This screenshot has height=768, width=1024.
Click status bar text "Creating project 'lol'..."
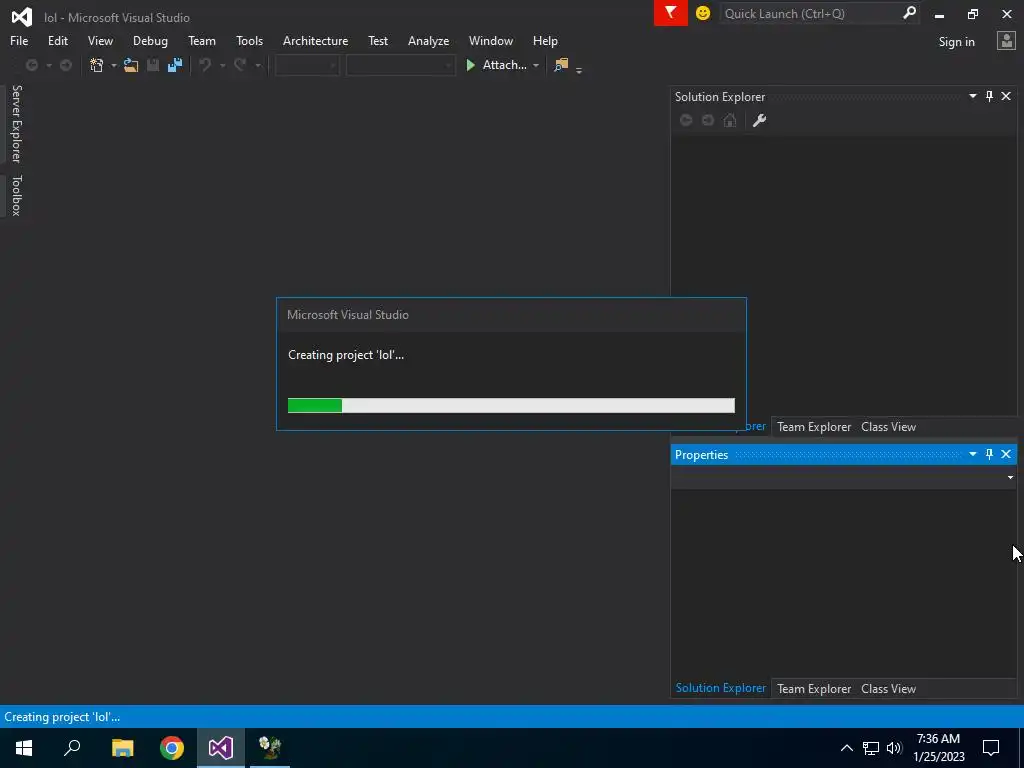(x=62, y=716)
